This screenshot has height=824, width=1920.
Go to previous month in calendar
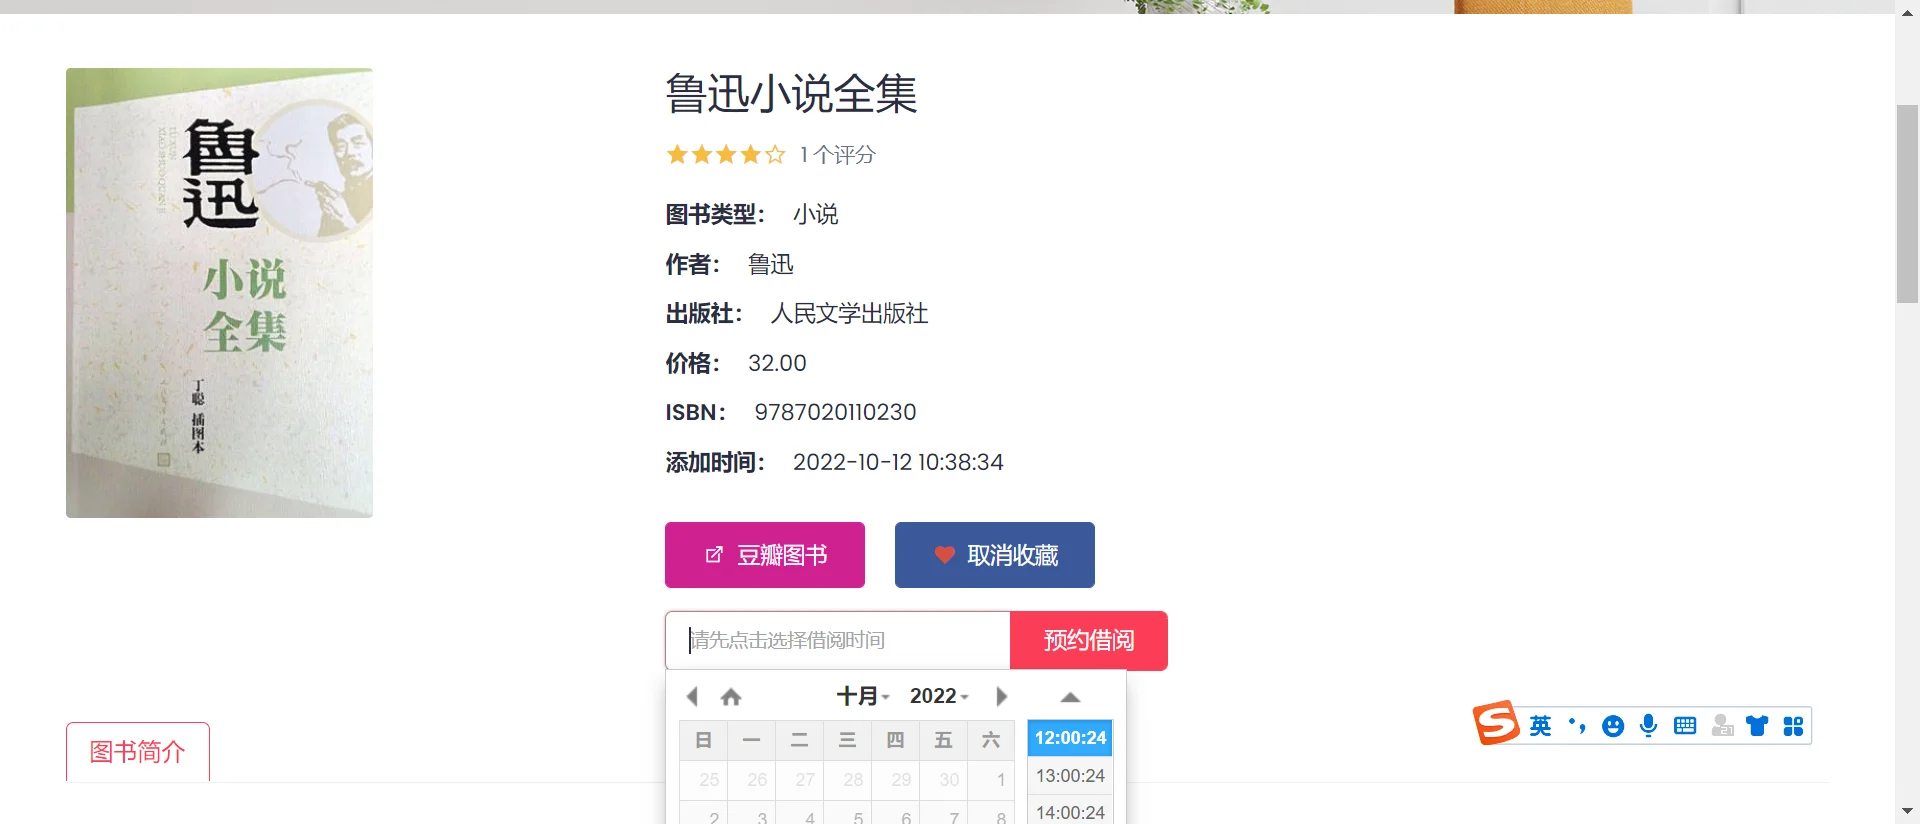point(692,696)
